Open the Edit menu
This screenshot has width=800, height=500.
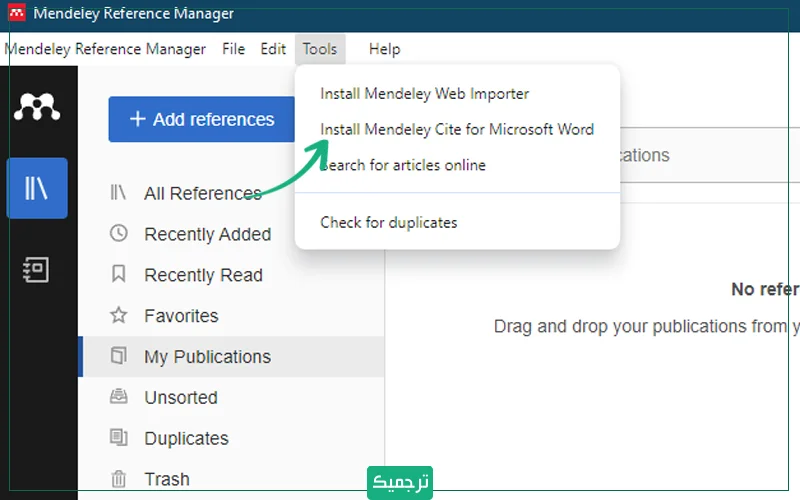273,49
